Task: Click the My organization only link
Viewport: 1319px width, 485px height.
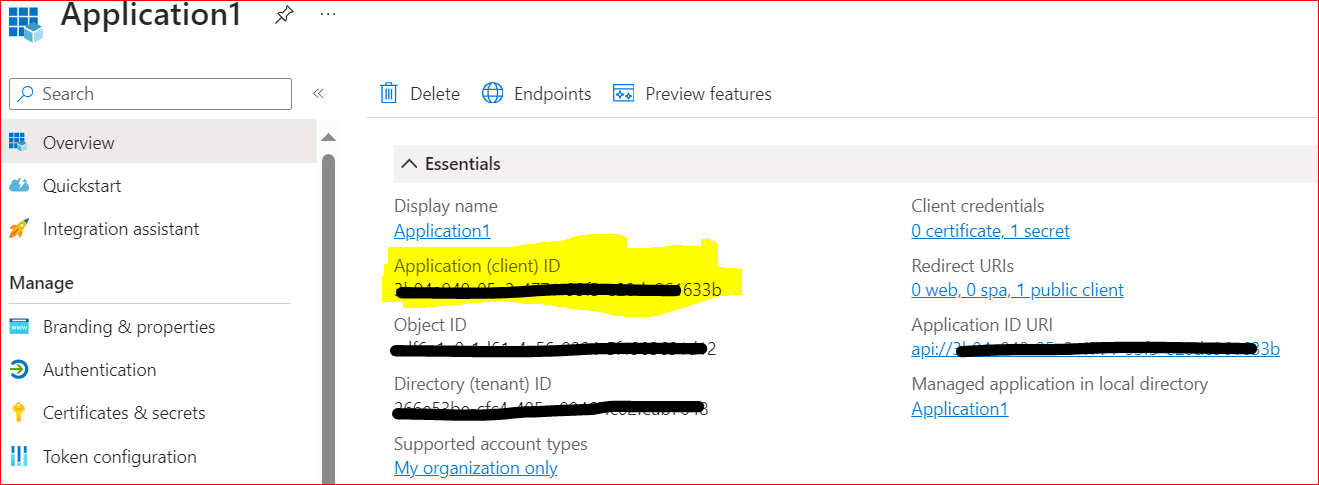Action: pos(476,468)
